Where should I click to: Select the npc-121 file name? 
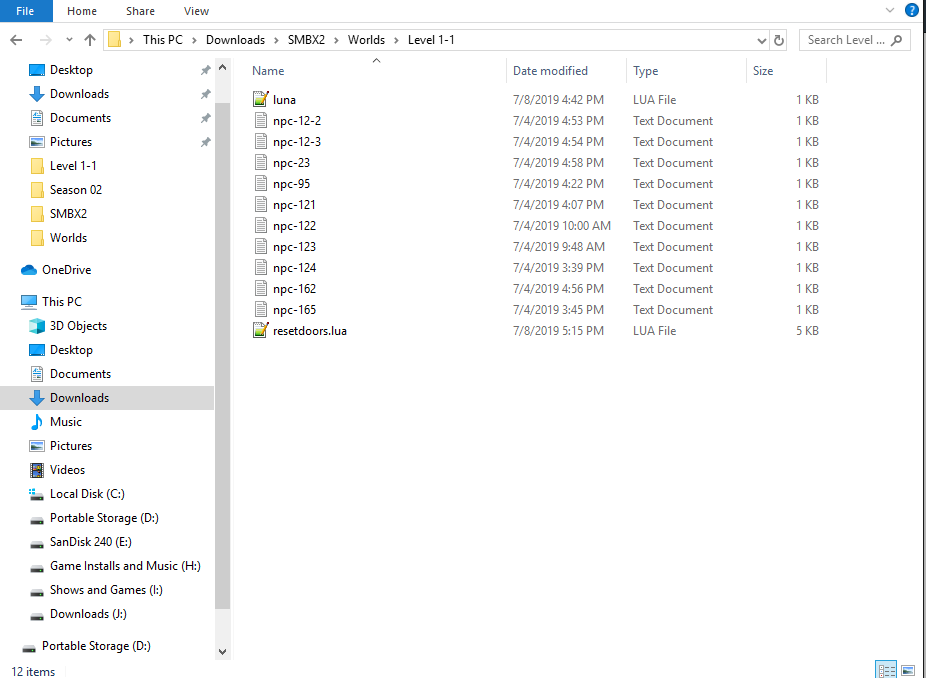294,205
